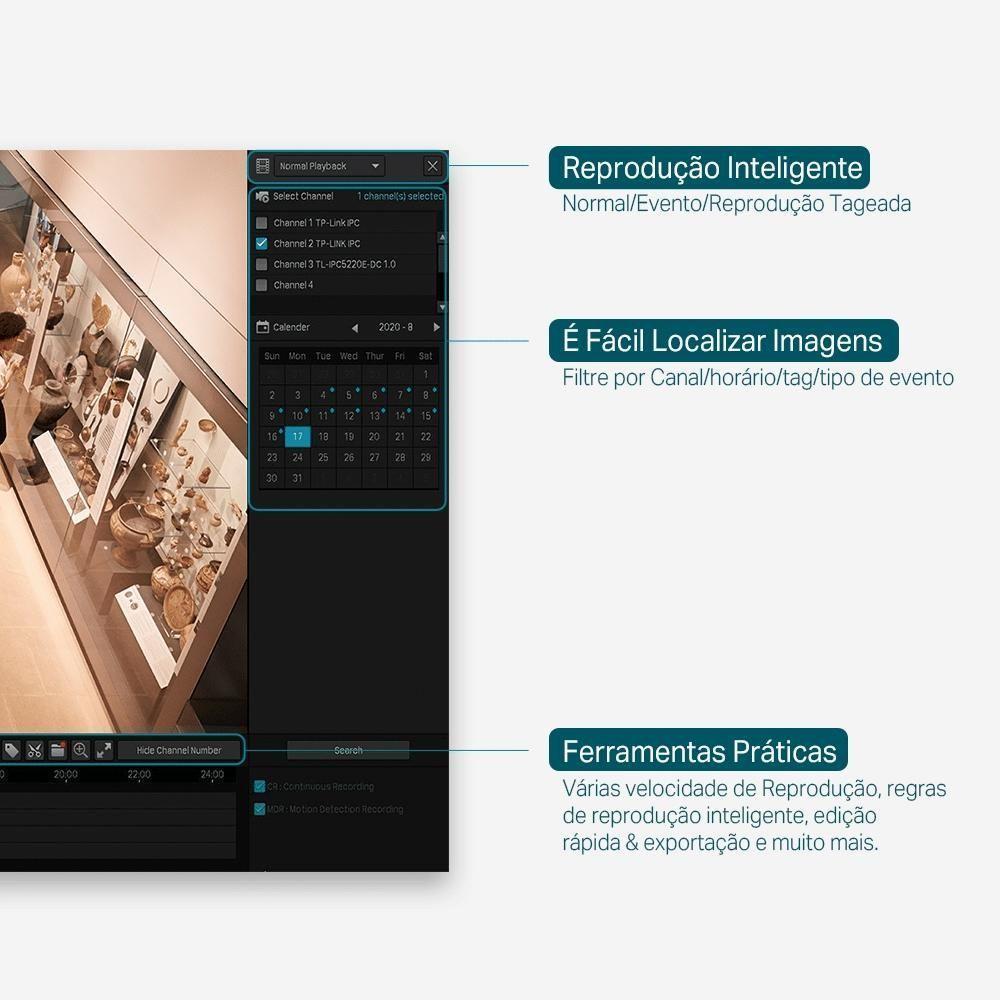Go to previous month in calendar

click(354, 328)
